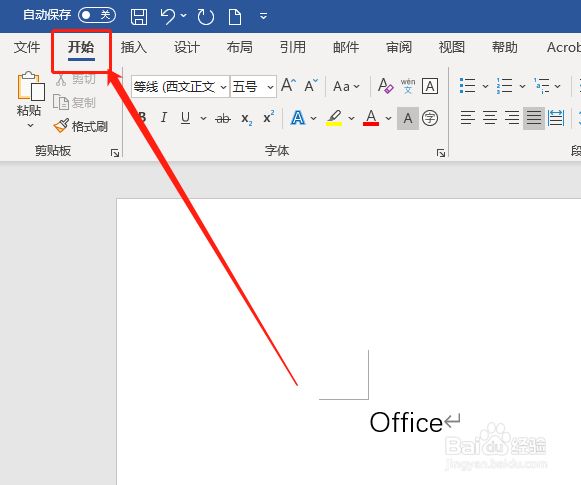Click the 复制 (Copy) button
581x485 pixels.
pos(74,103)
